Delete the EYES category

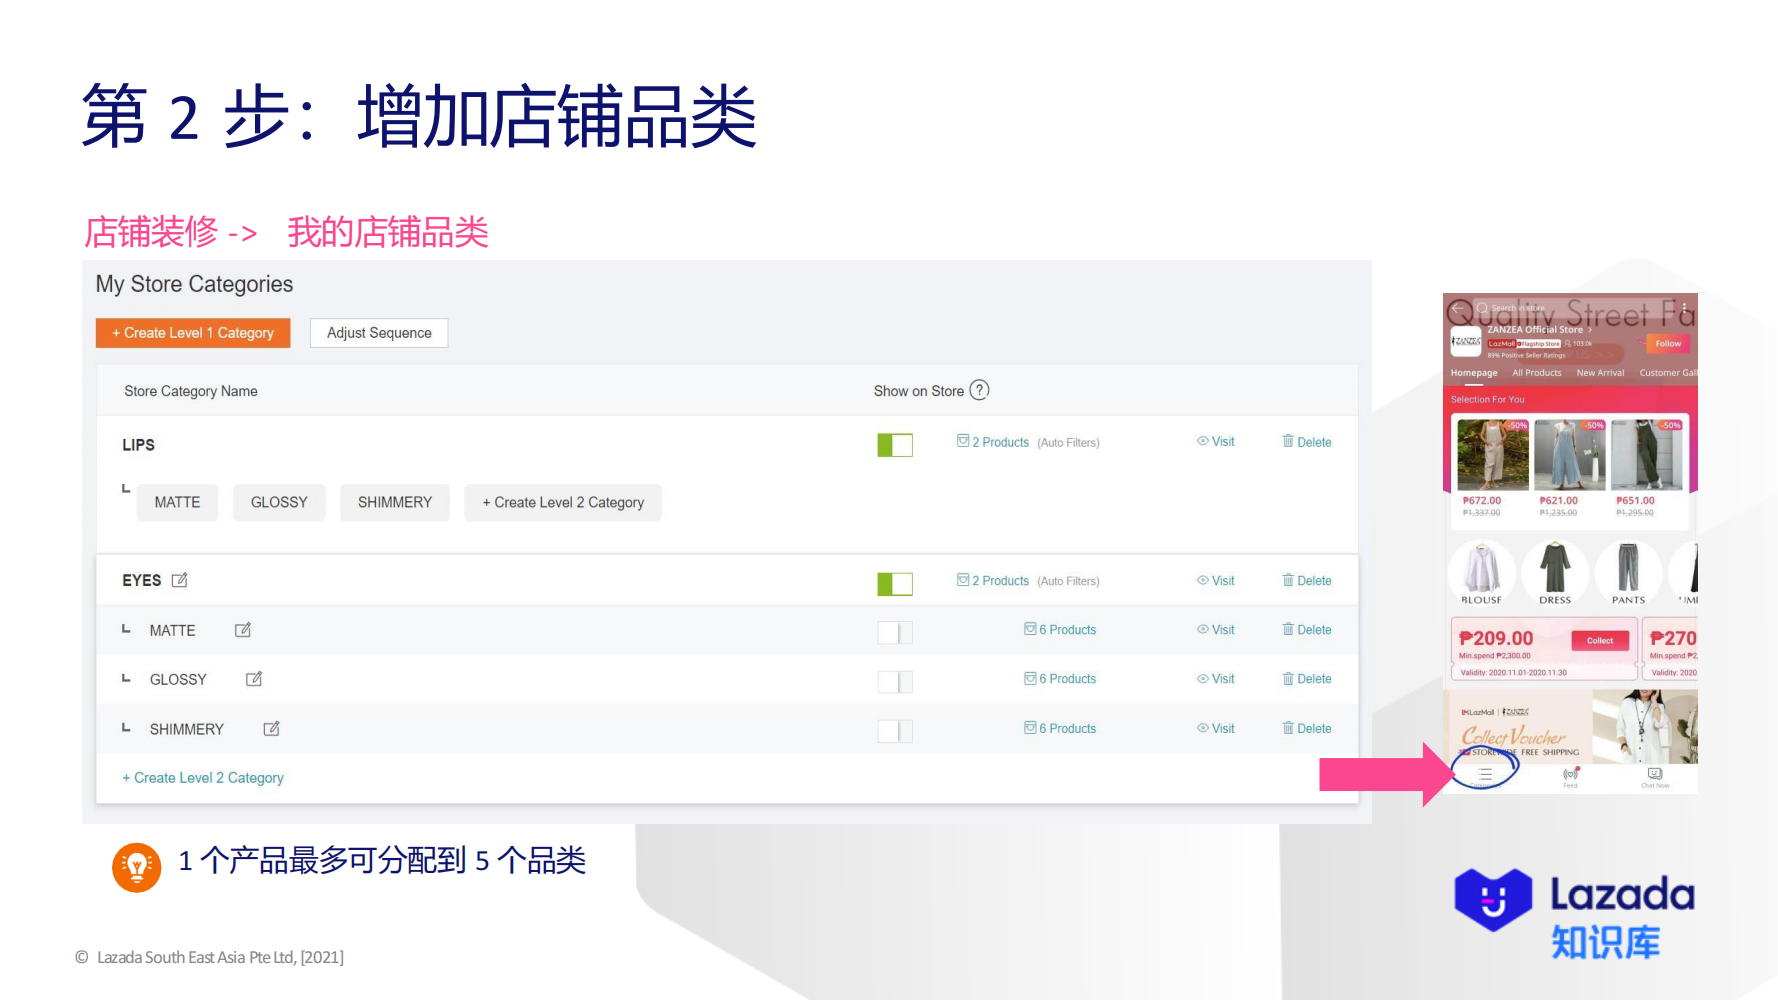(1307, 581)
